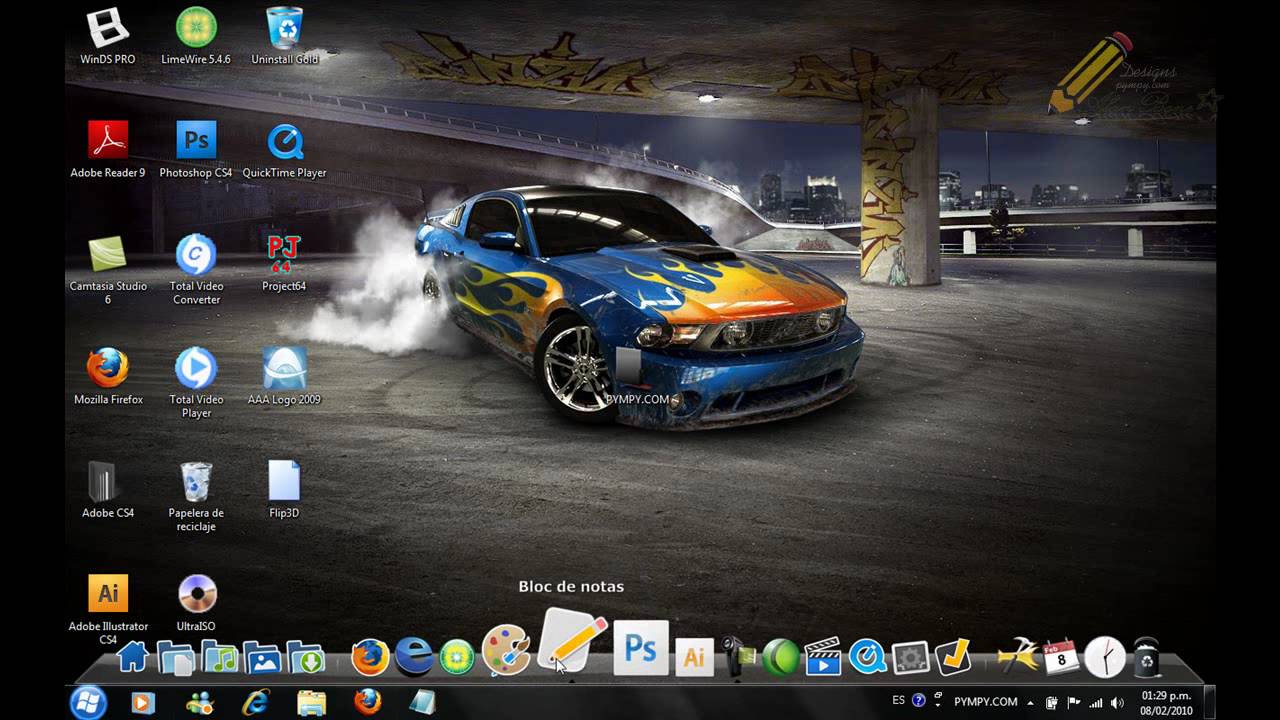
Task: Open the WinDS PRO desktop shortcut
Action: pos(108,36)
